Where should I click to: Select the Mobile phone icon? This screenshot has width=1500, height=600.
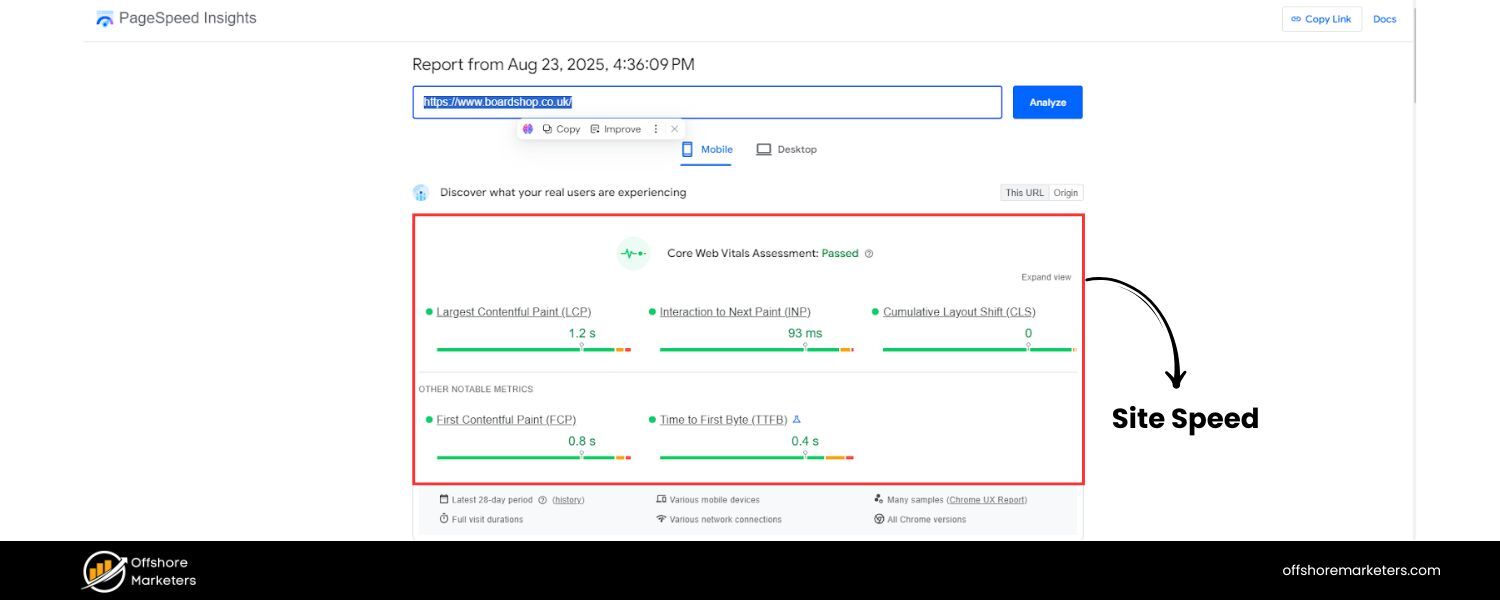(x=687, y=148)
